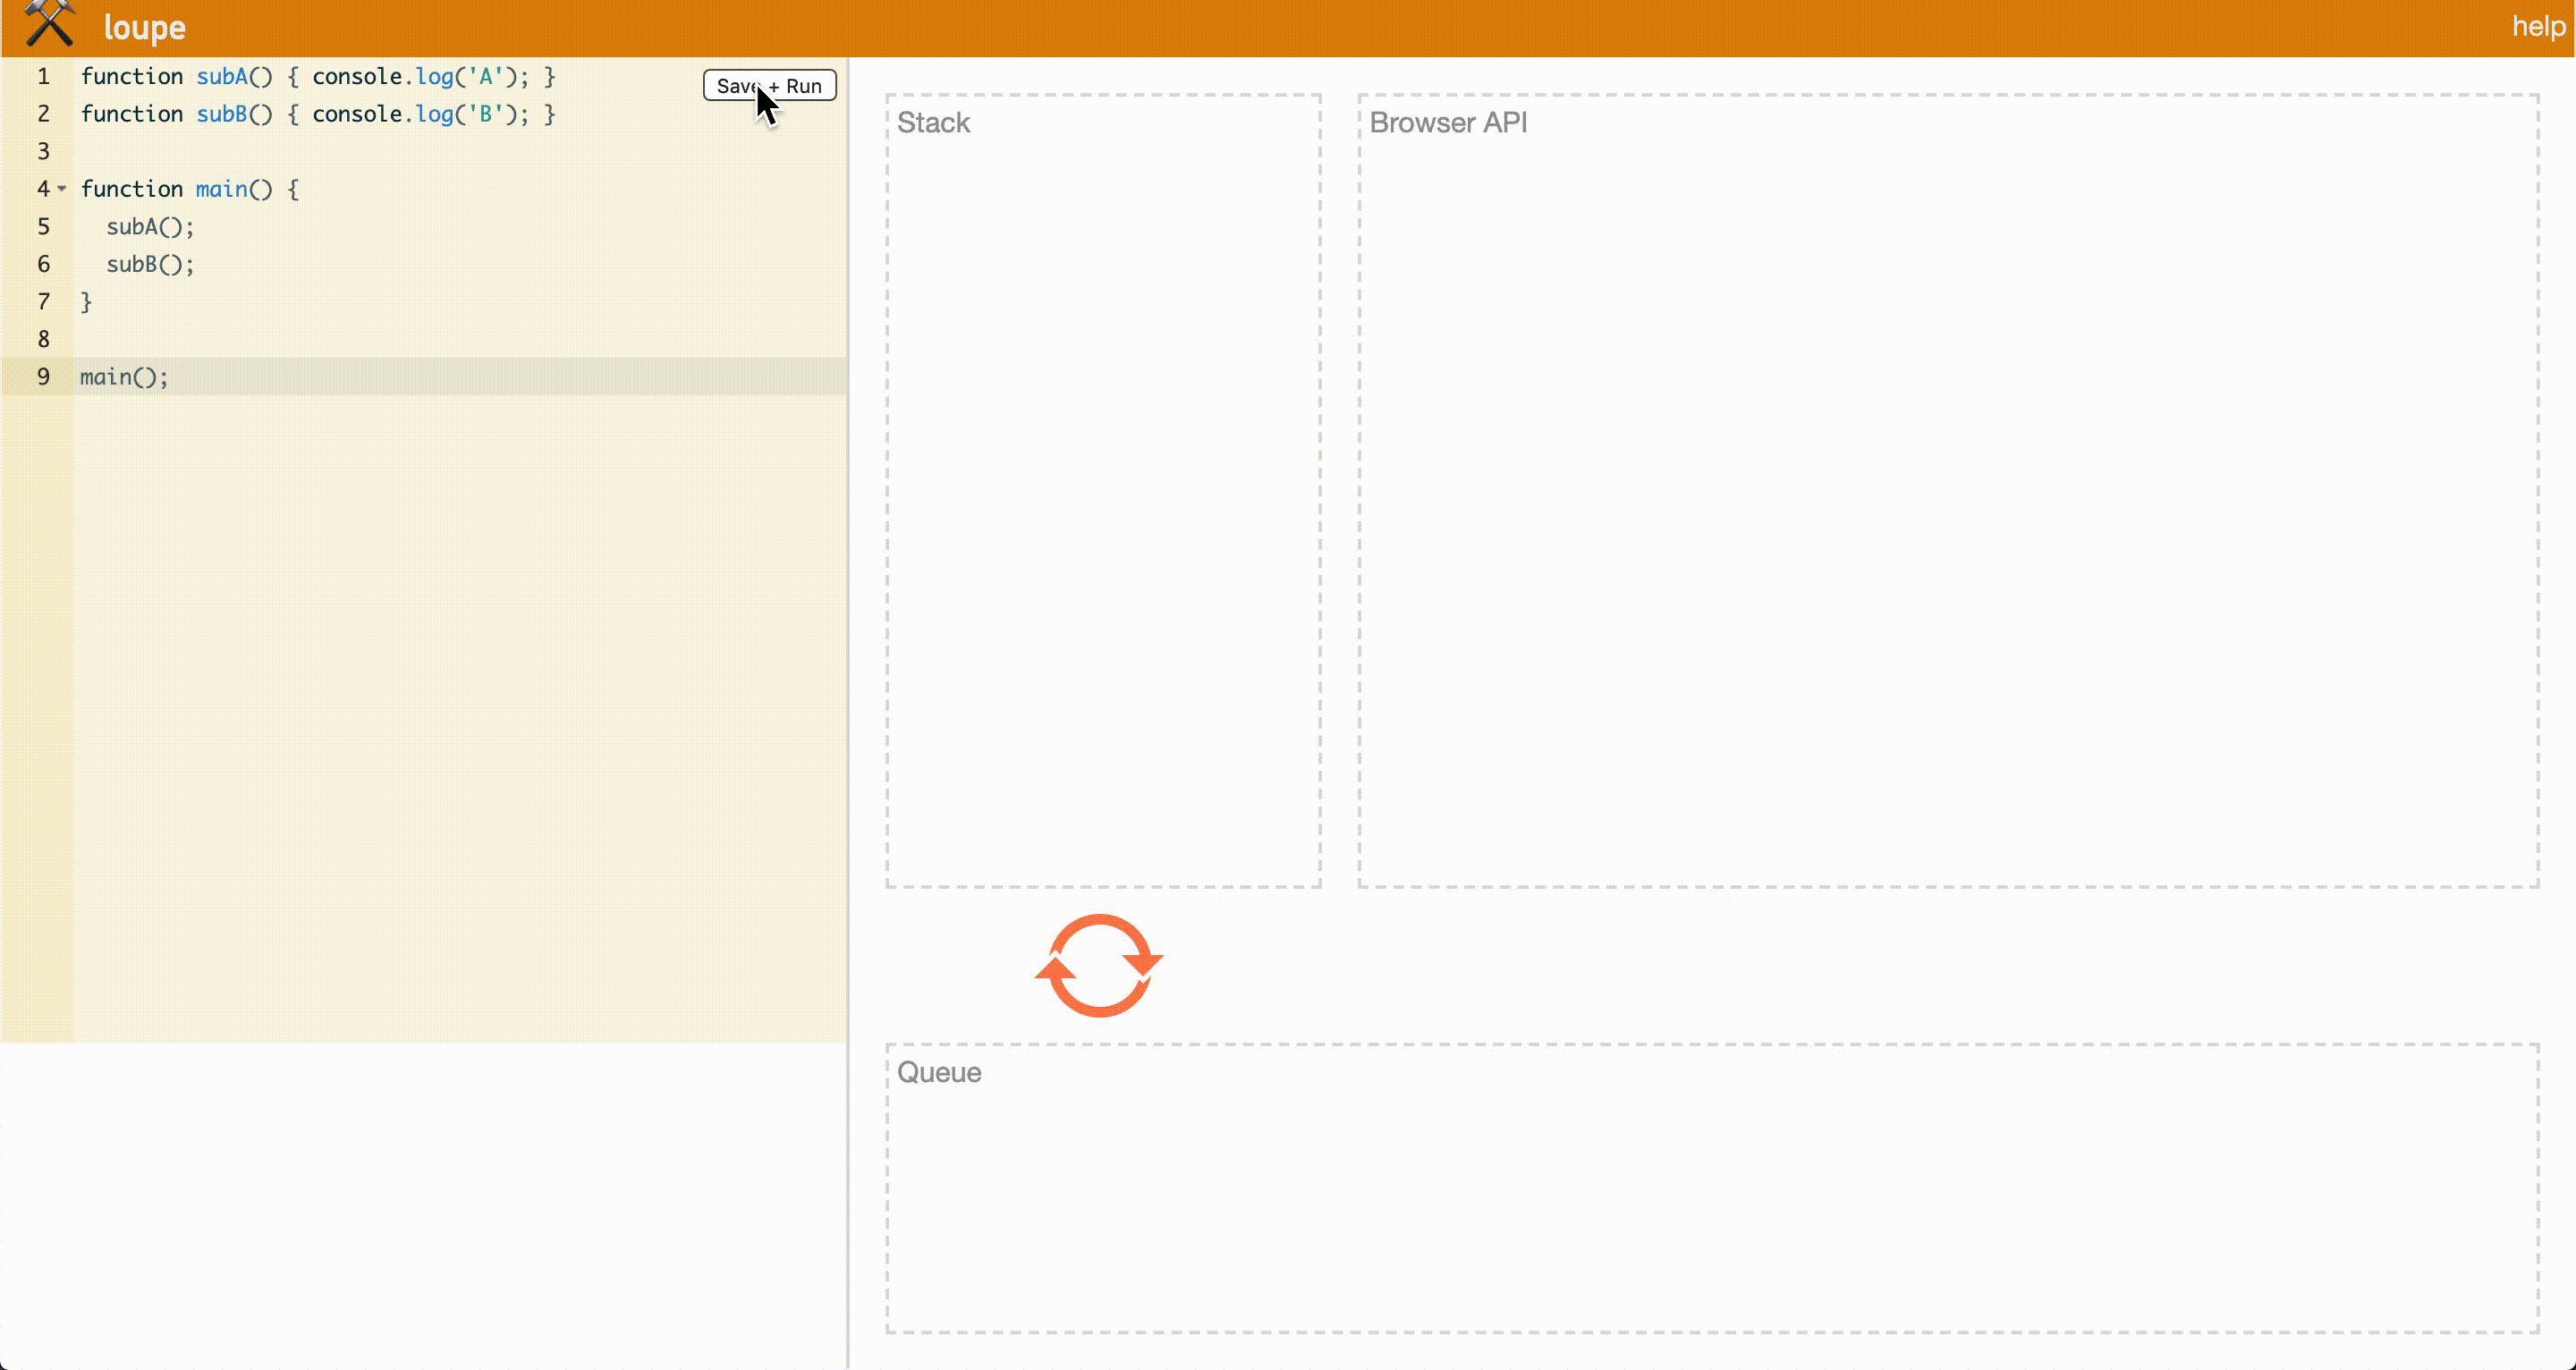Click the subA(); call inside main
This screenshot has width=2576, height=1370.
click(150, 227)
